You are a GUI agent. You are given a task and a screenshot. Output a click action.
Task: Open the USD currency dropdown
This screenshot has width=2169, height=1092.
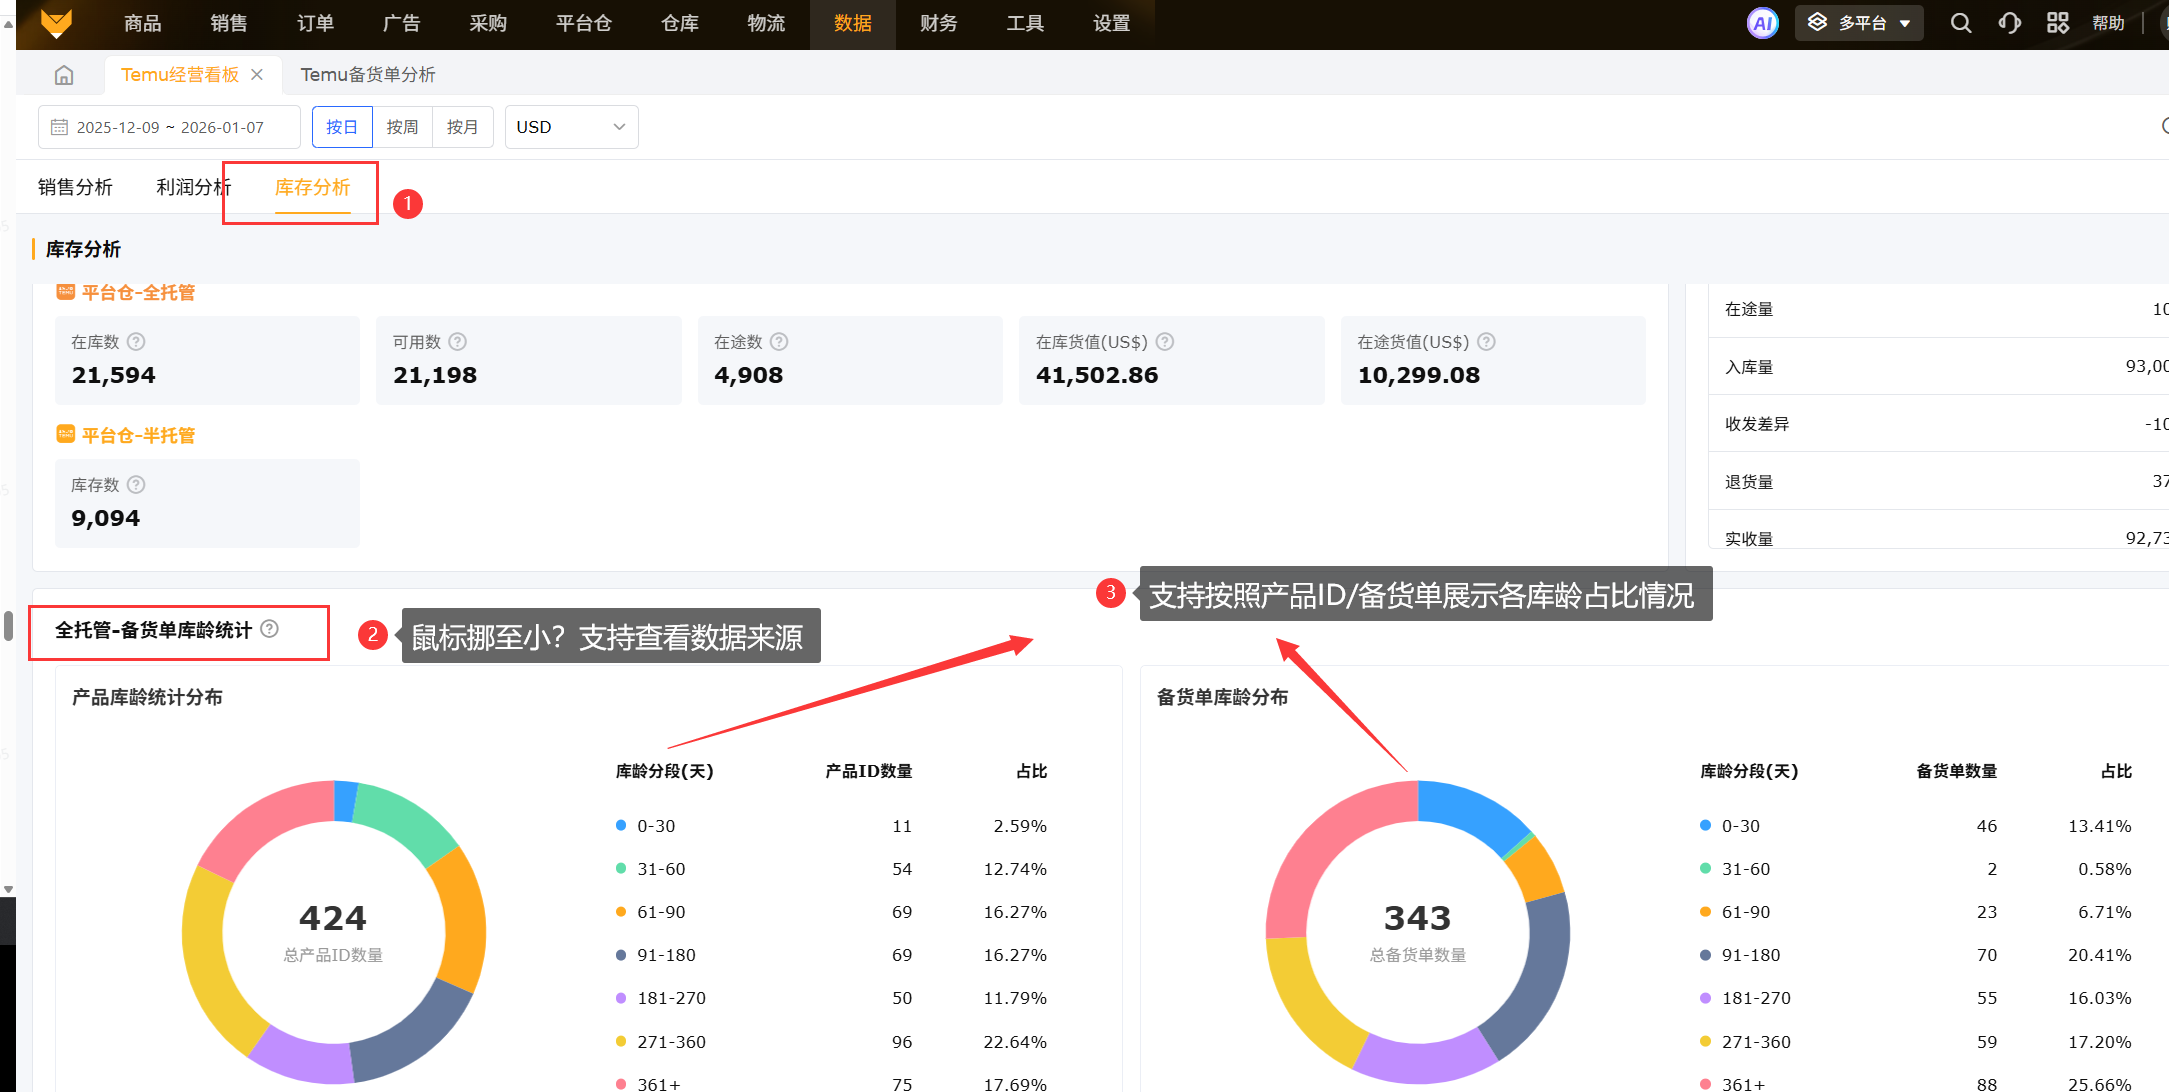(571, 127)
